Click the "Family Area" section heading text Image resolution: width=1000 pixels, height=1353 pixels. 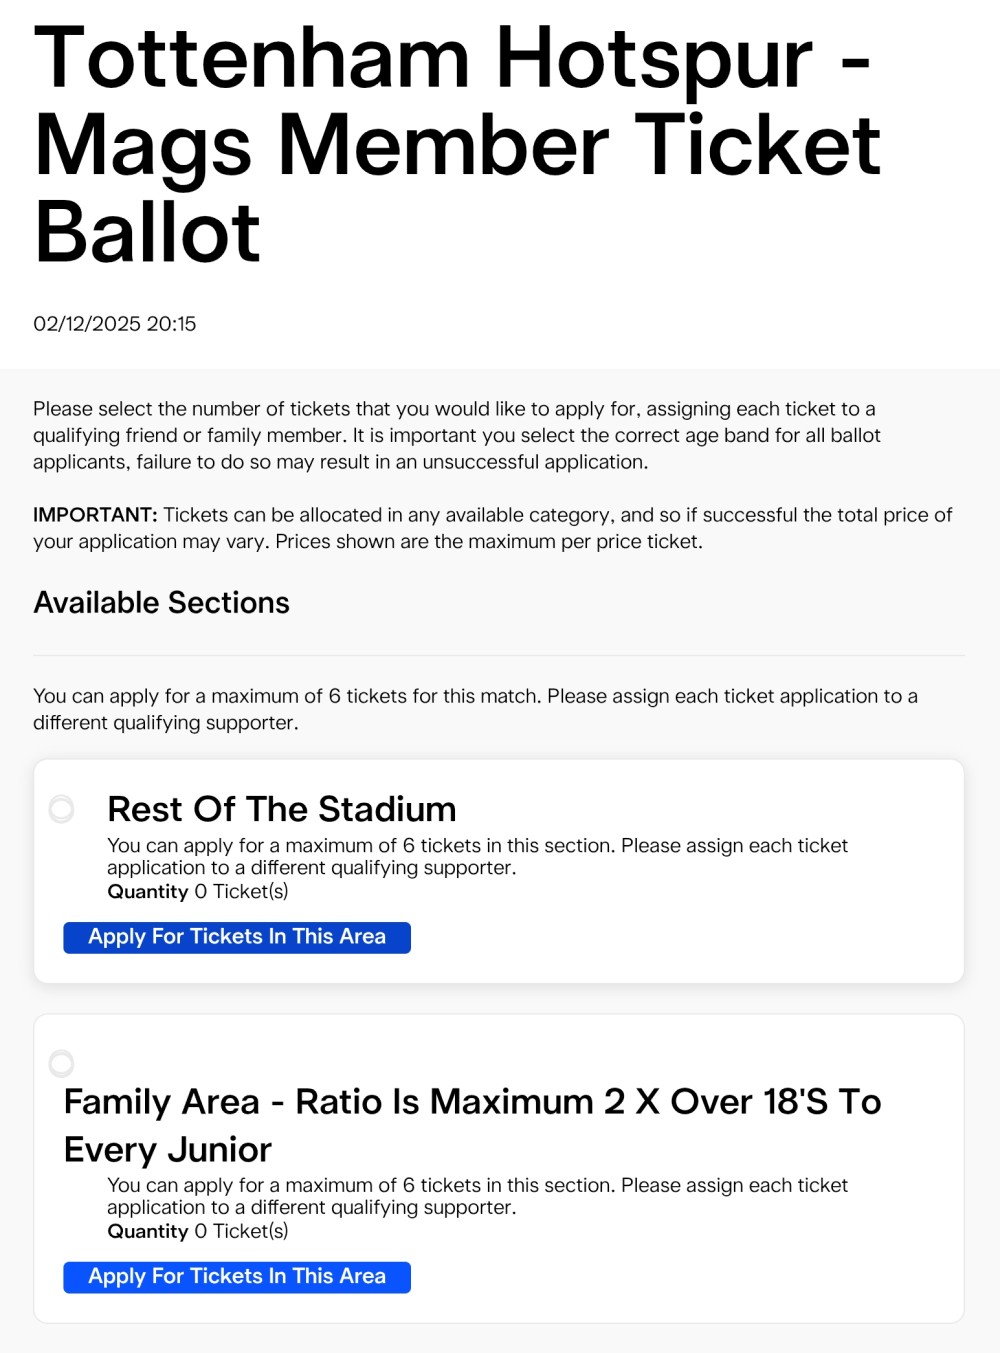[472, 1124]
